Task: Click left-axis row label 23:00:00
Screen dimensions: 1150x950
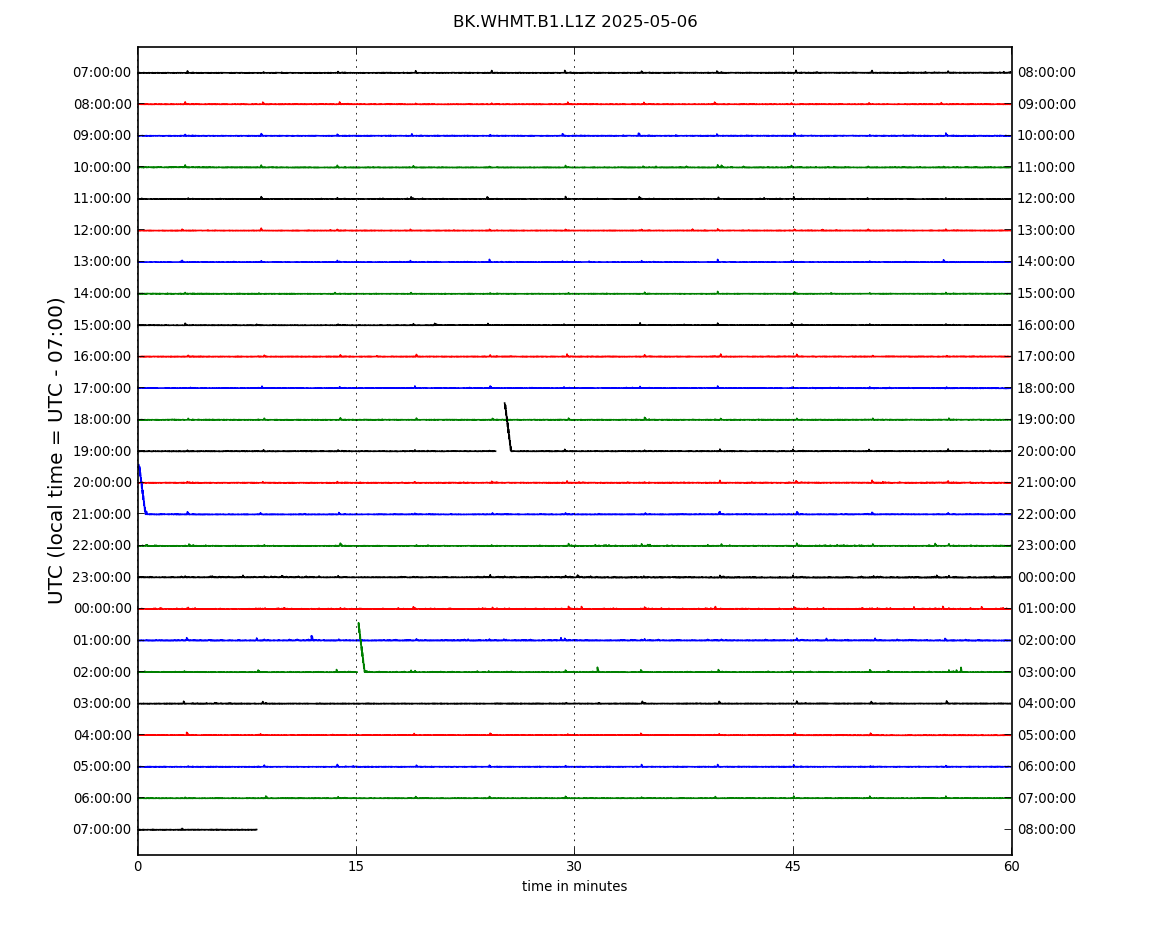Action: [x=103, y=577]
